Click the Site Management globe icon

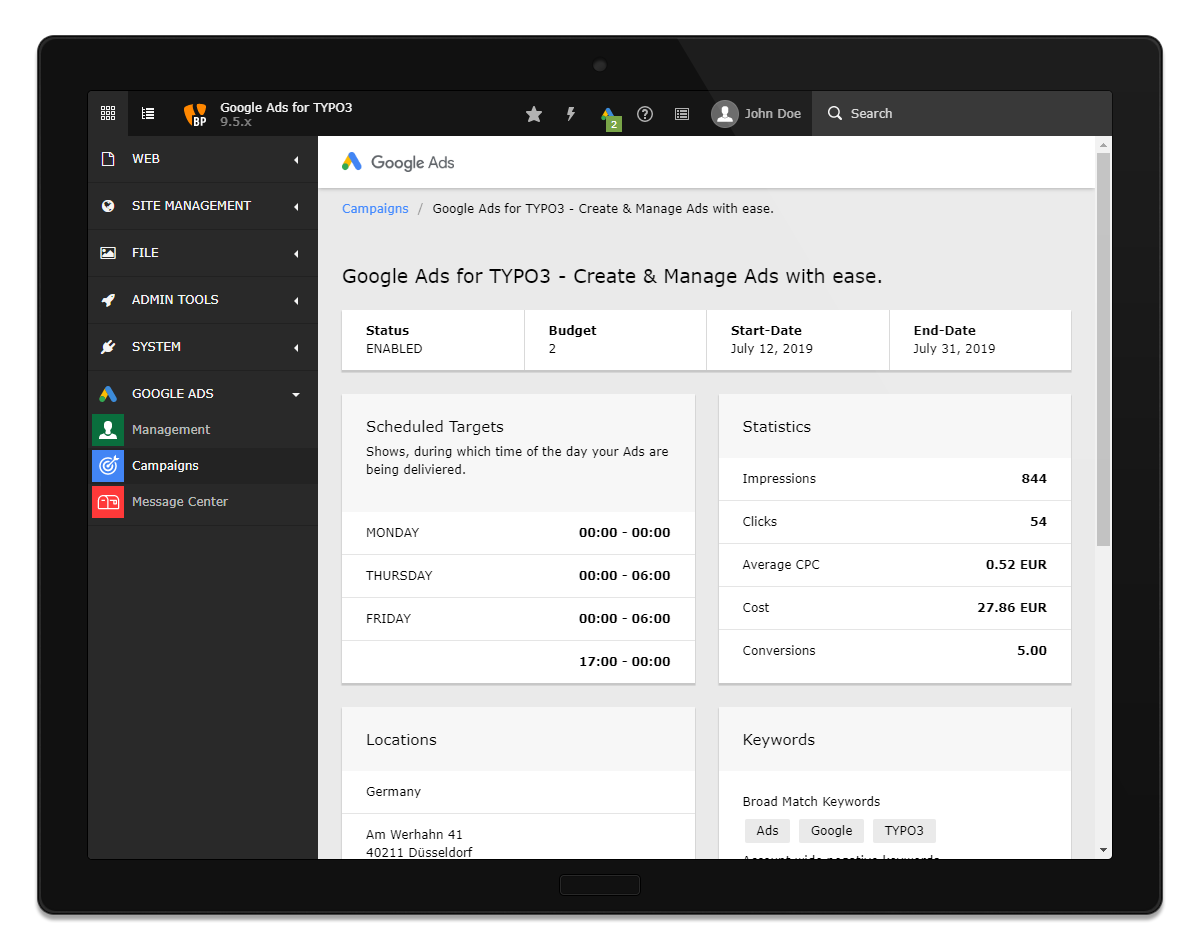coord(108,206)
